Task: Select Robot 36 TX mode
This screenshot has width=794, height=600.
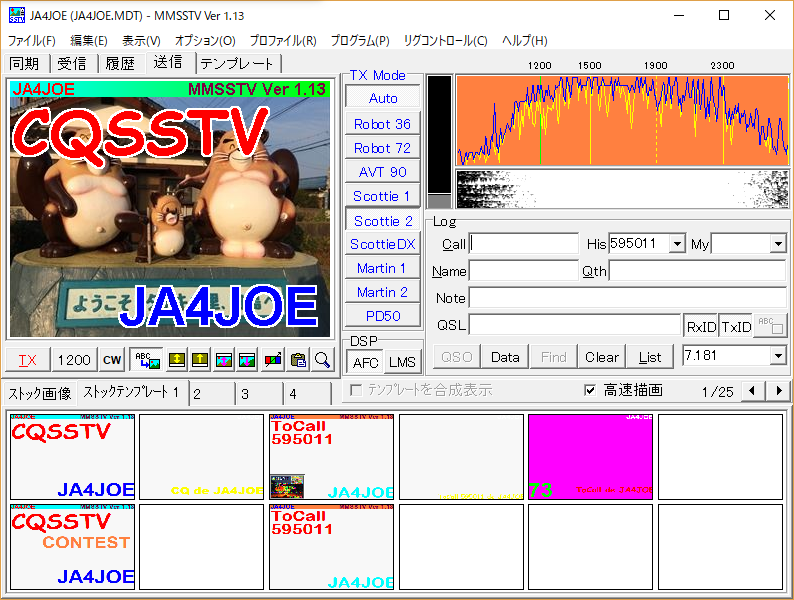Action: coord(383,124)
